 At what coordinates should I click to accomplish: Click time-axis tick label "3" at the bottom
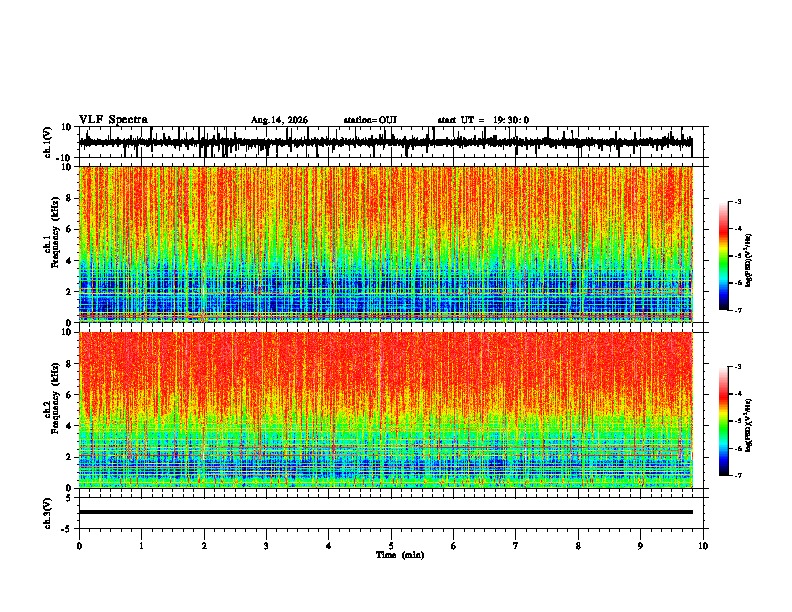coord(266,546)
